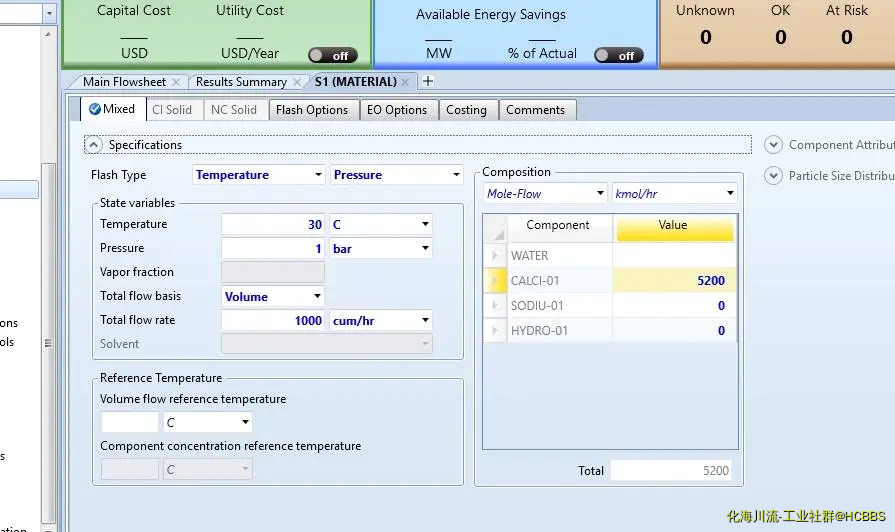Click the CALCI-01 row selector arrow
Image resolution: width=895 pixels, height=532 pixels.
[x=495, y=281]
